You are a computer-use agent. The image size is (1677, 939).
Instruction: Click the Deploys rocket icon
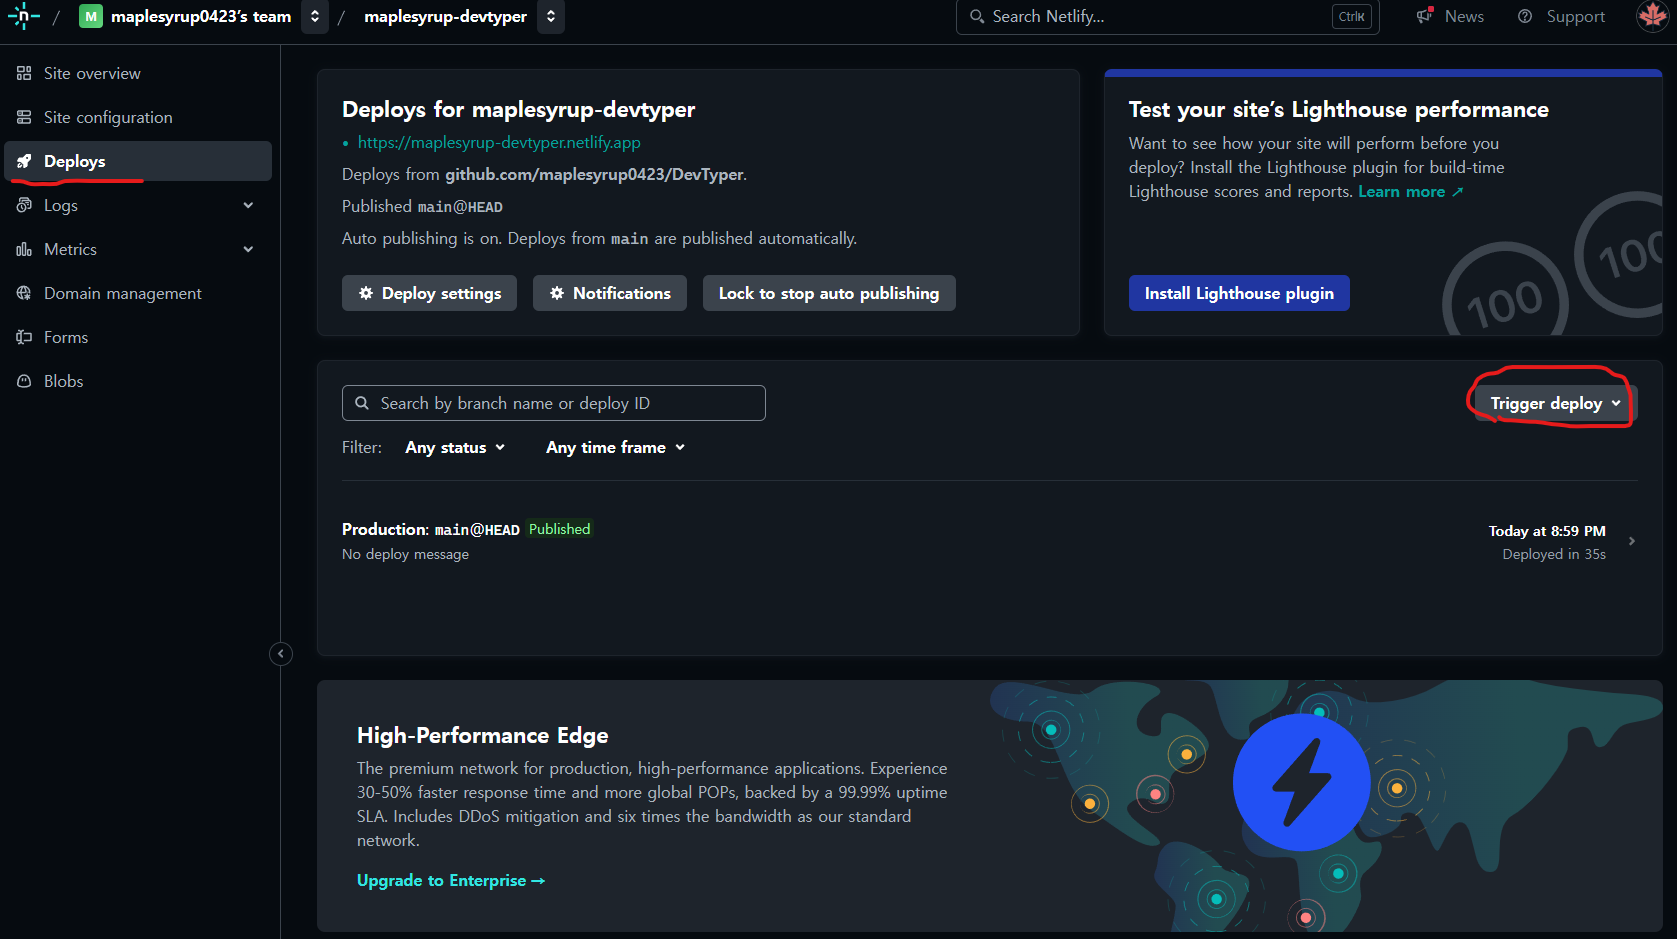pyautogui.click(x=24, y=161)
